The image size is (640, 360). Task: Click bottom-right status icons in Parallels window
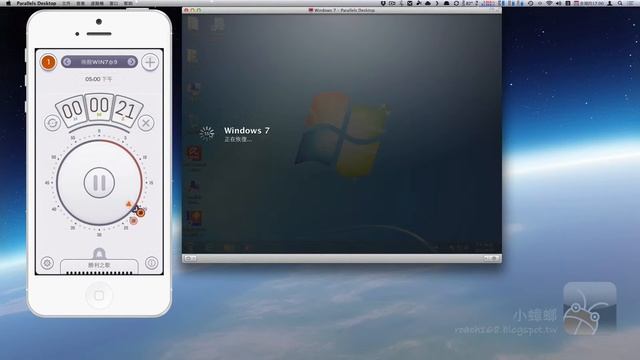(x=490, y=258)
